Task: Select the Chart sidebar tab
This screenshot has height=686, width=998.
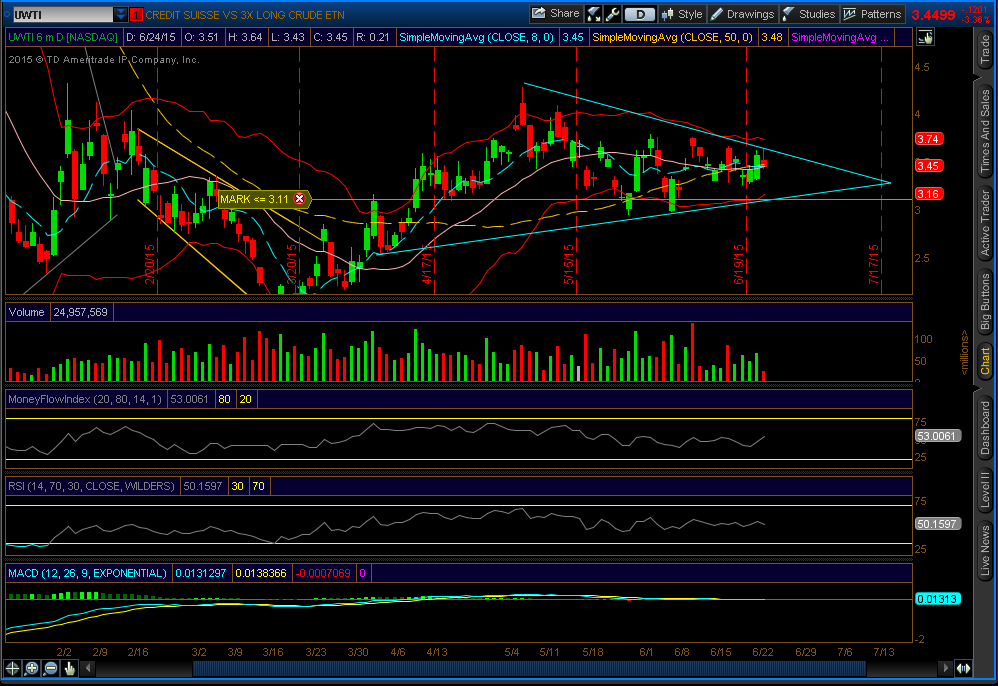Action: pyautogui.click(x=985, y=361)
